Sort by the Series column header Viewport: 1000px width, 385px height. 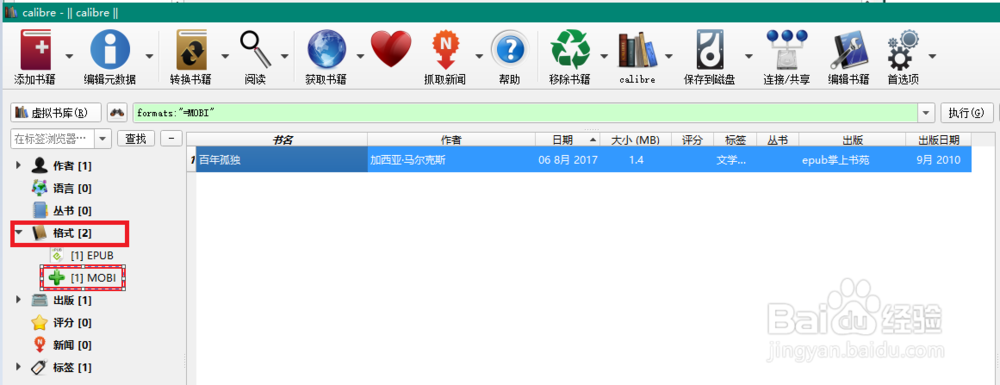pos(777,140)
